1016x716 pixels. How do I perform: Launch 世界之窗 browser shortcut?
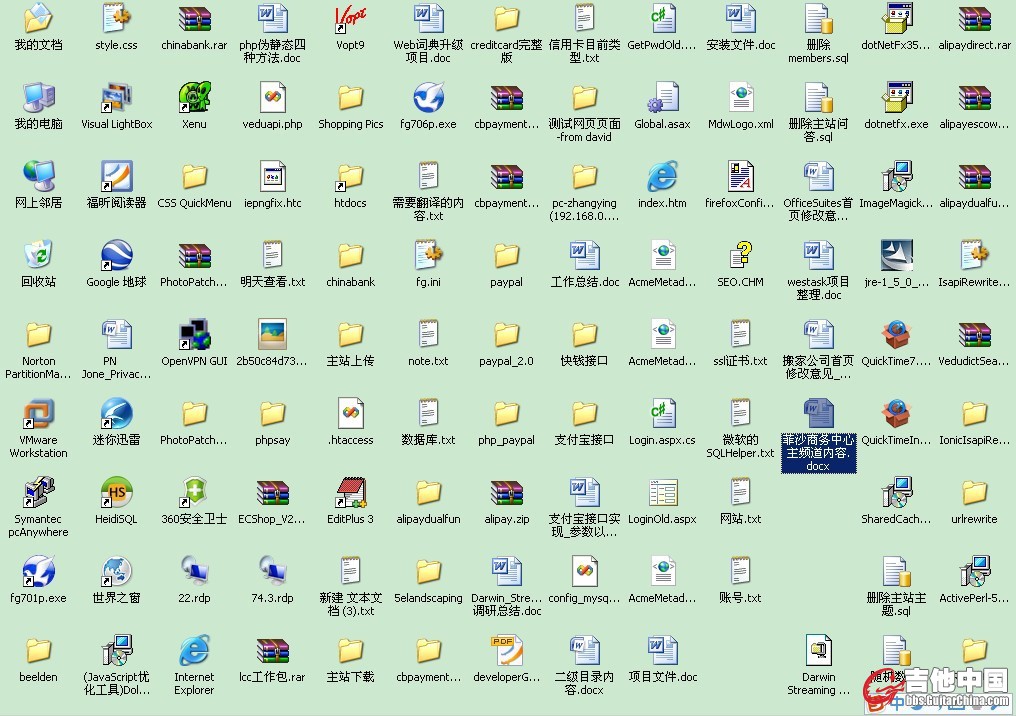116,572
